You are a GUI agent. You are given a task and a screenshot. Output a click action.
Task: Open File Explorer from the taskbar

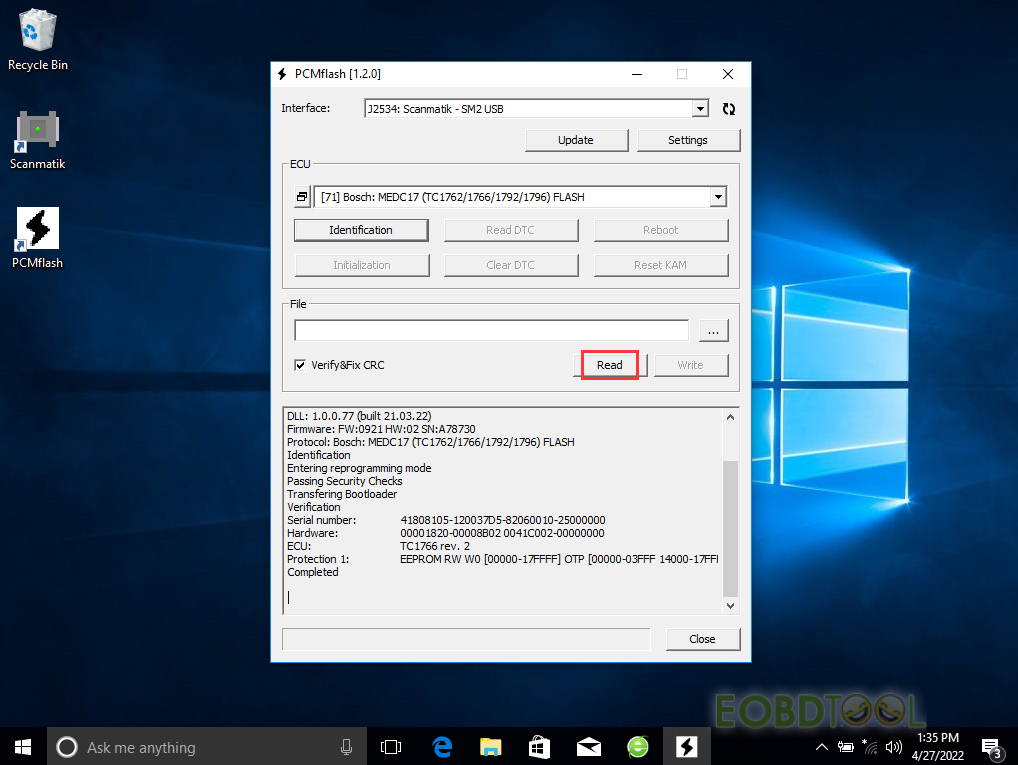[490, 746]
